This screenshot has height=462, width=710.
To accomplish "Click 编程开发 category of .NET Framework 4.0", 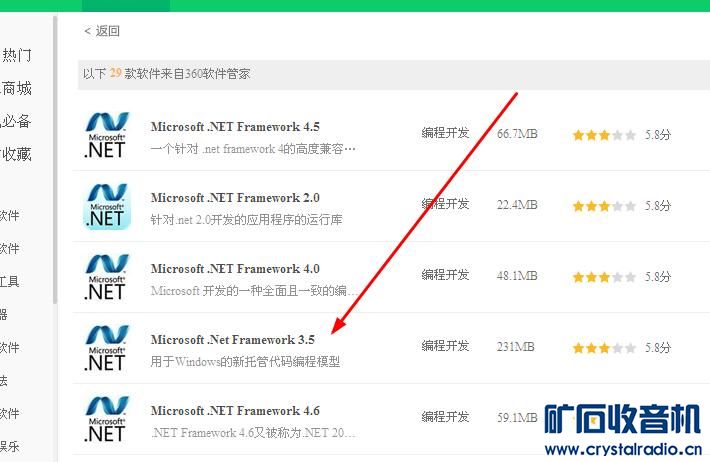I will tap(445, 274).
